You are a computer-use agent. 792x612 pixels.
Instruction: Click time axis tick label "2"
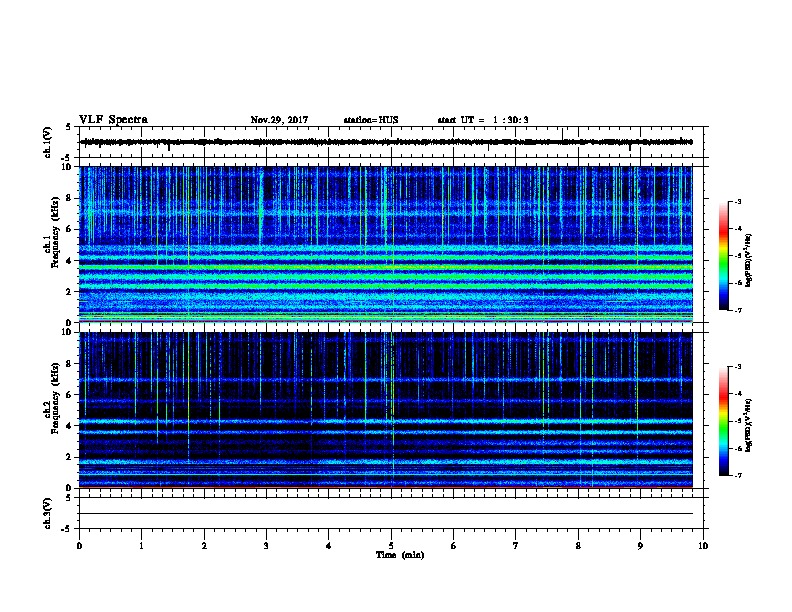point(204,546)
